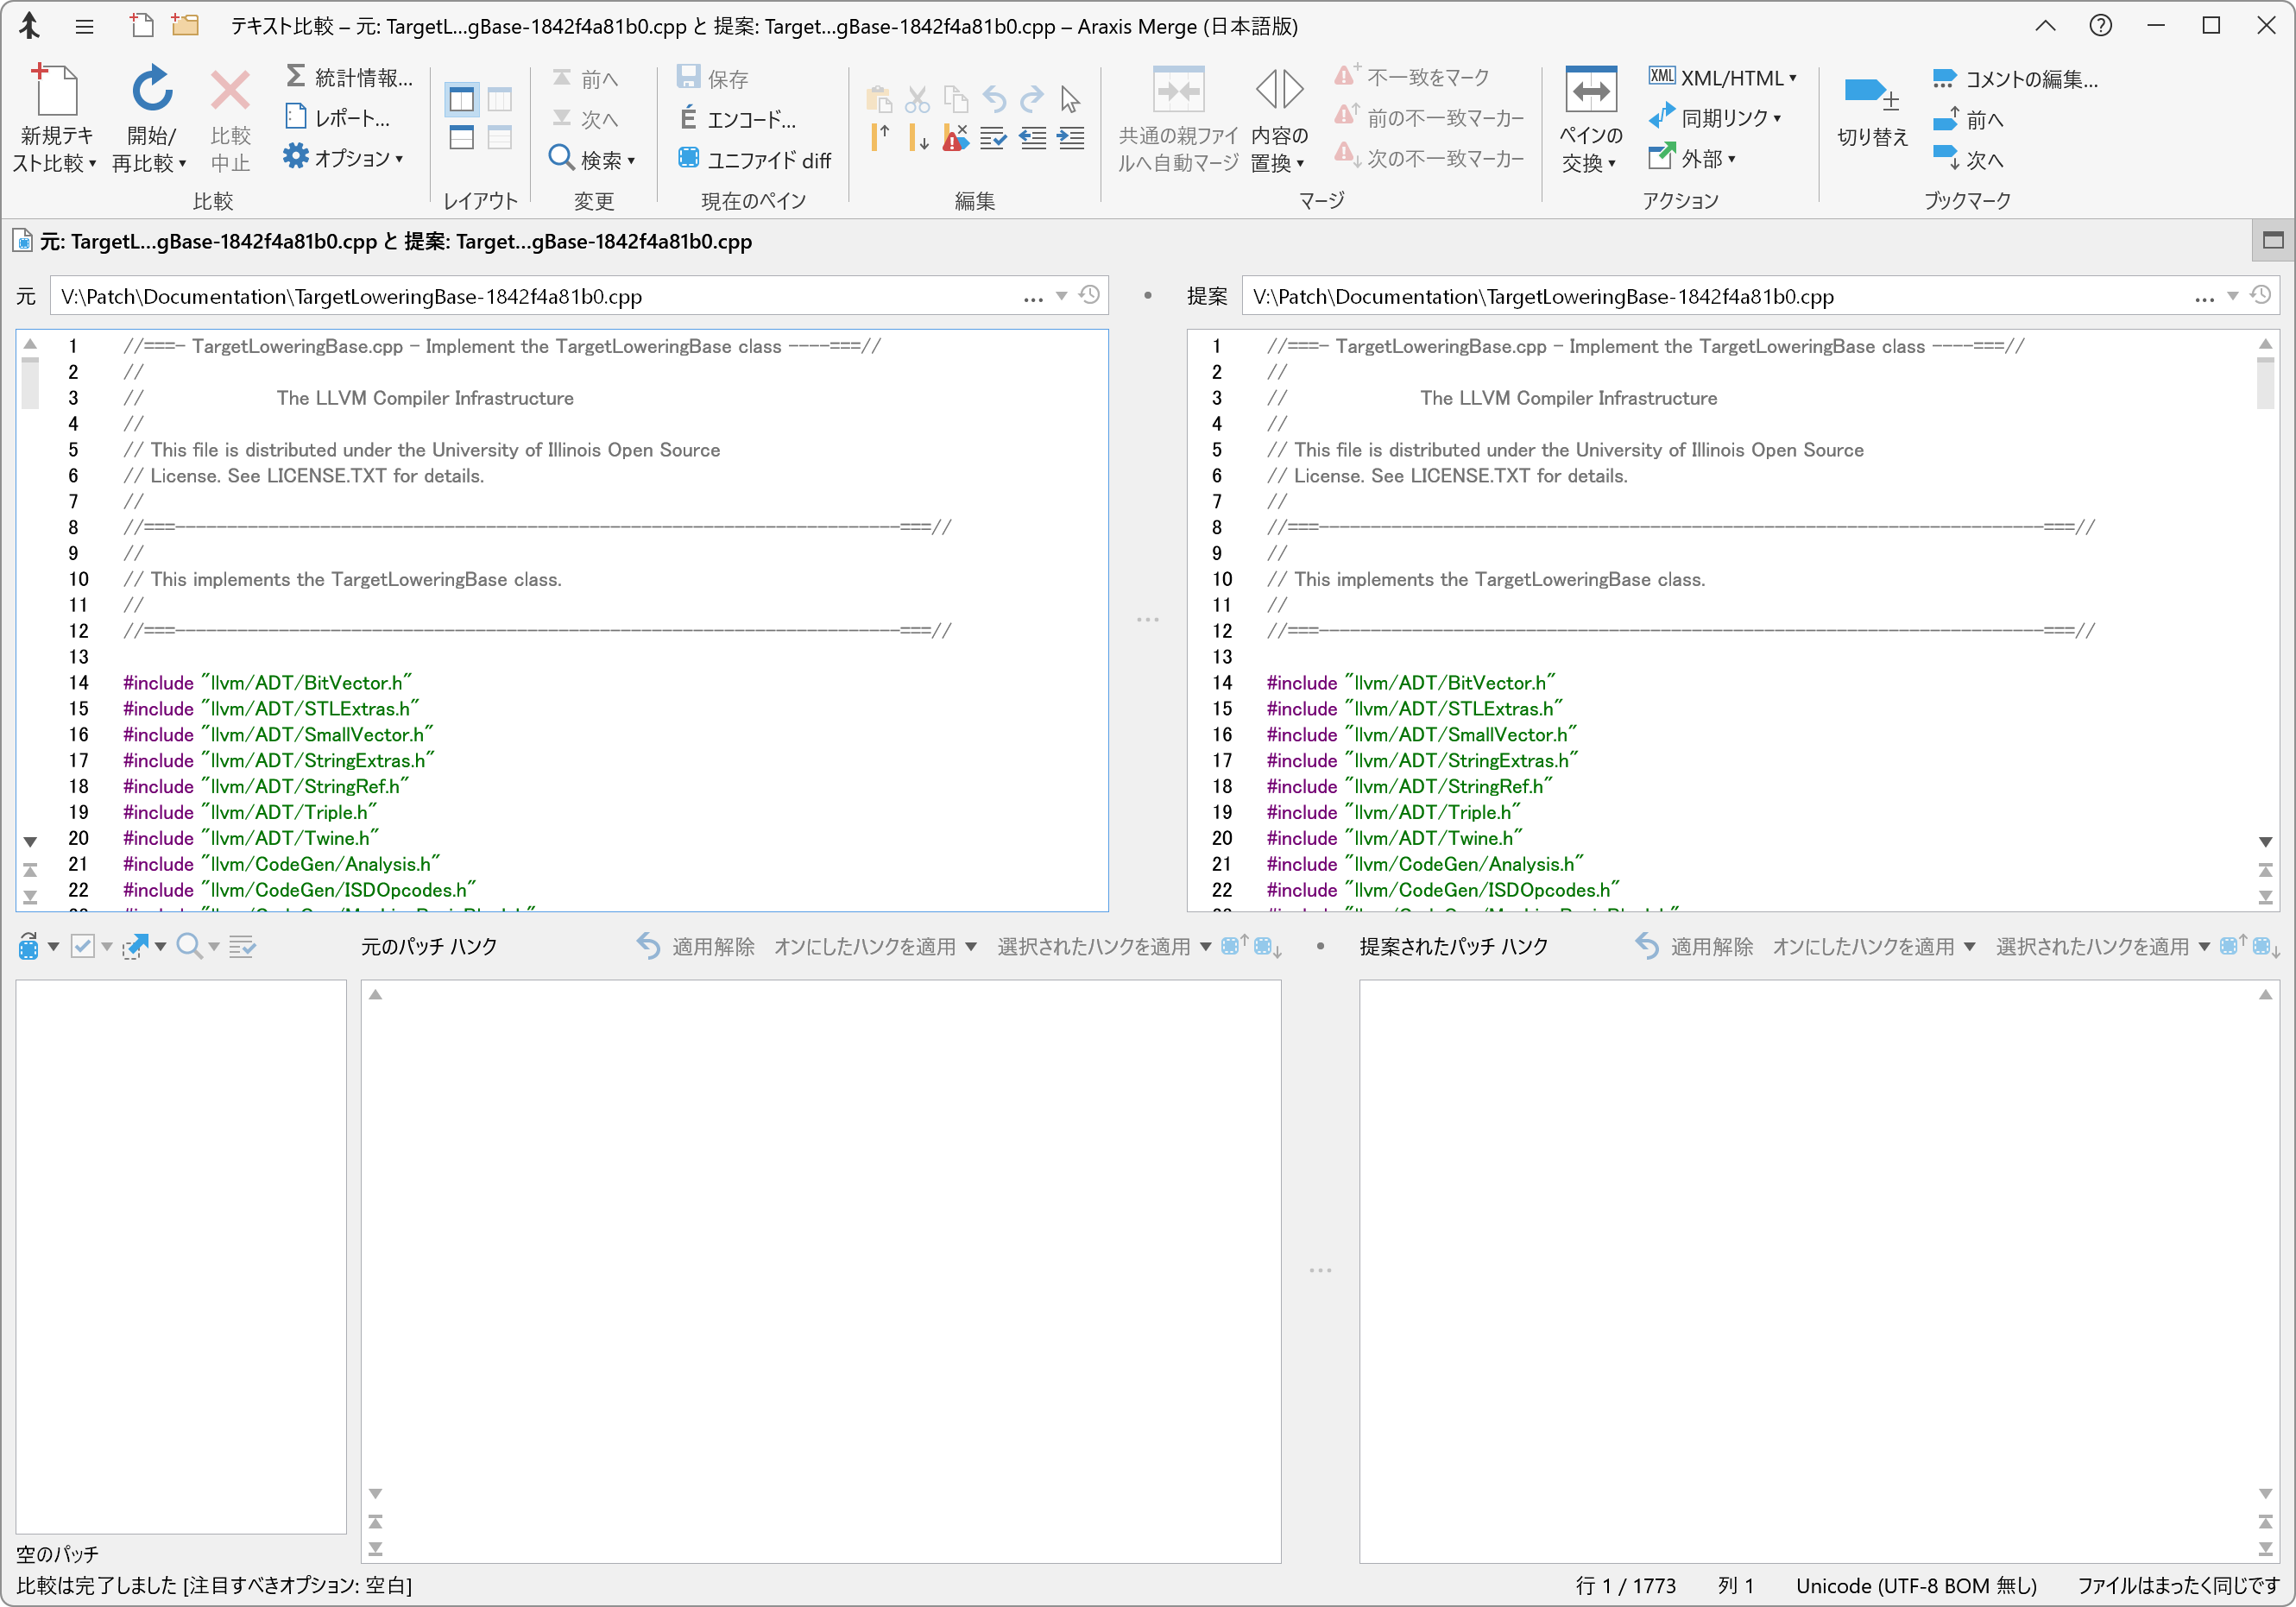Expand the left オンにしたハンクを適用 dropdown arrow
This screenshot has height=1607, width=2296.
click(x=970, y=946)
